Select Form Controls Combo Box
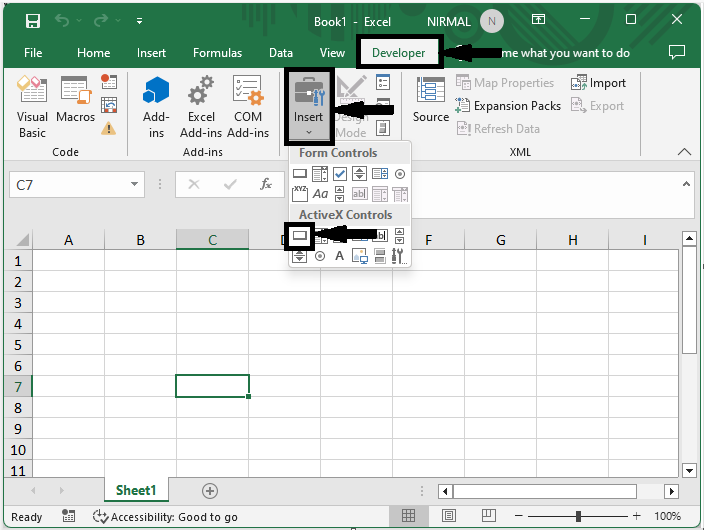Screen dimensions: 704x530 320,174
